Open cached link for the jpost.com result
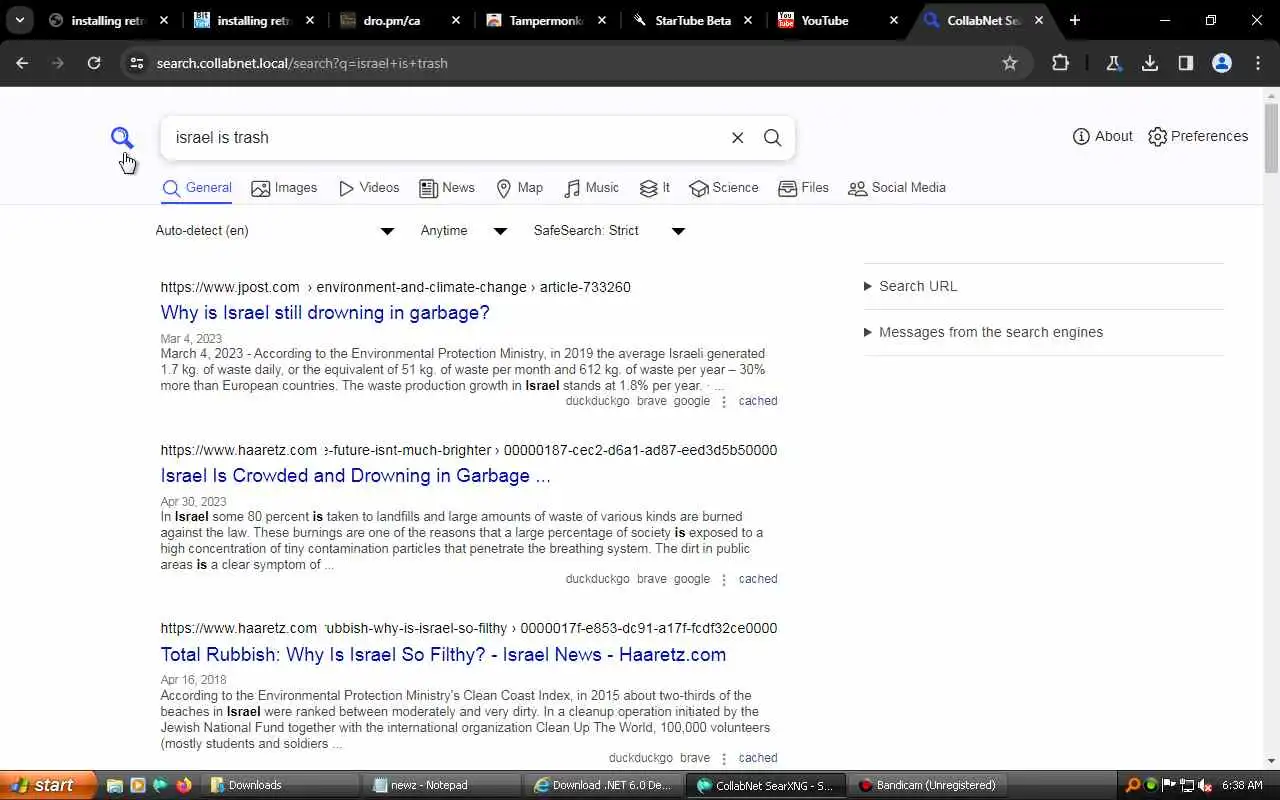 pos(758,401)
